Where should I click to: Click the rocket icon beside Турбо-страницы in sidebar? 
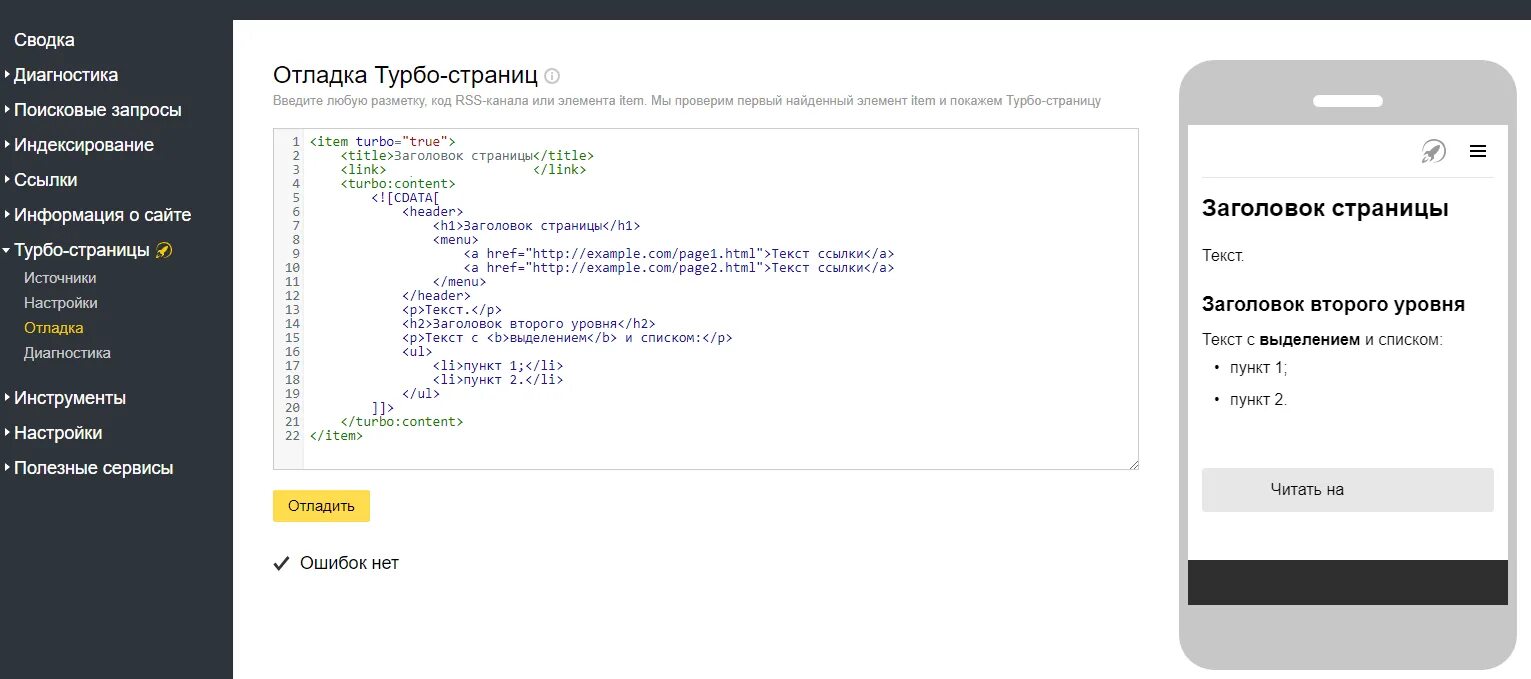click(x=165, y=250)
